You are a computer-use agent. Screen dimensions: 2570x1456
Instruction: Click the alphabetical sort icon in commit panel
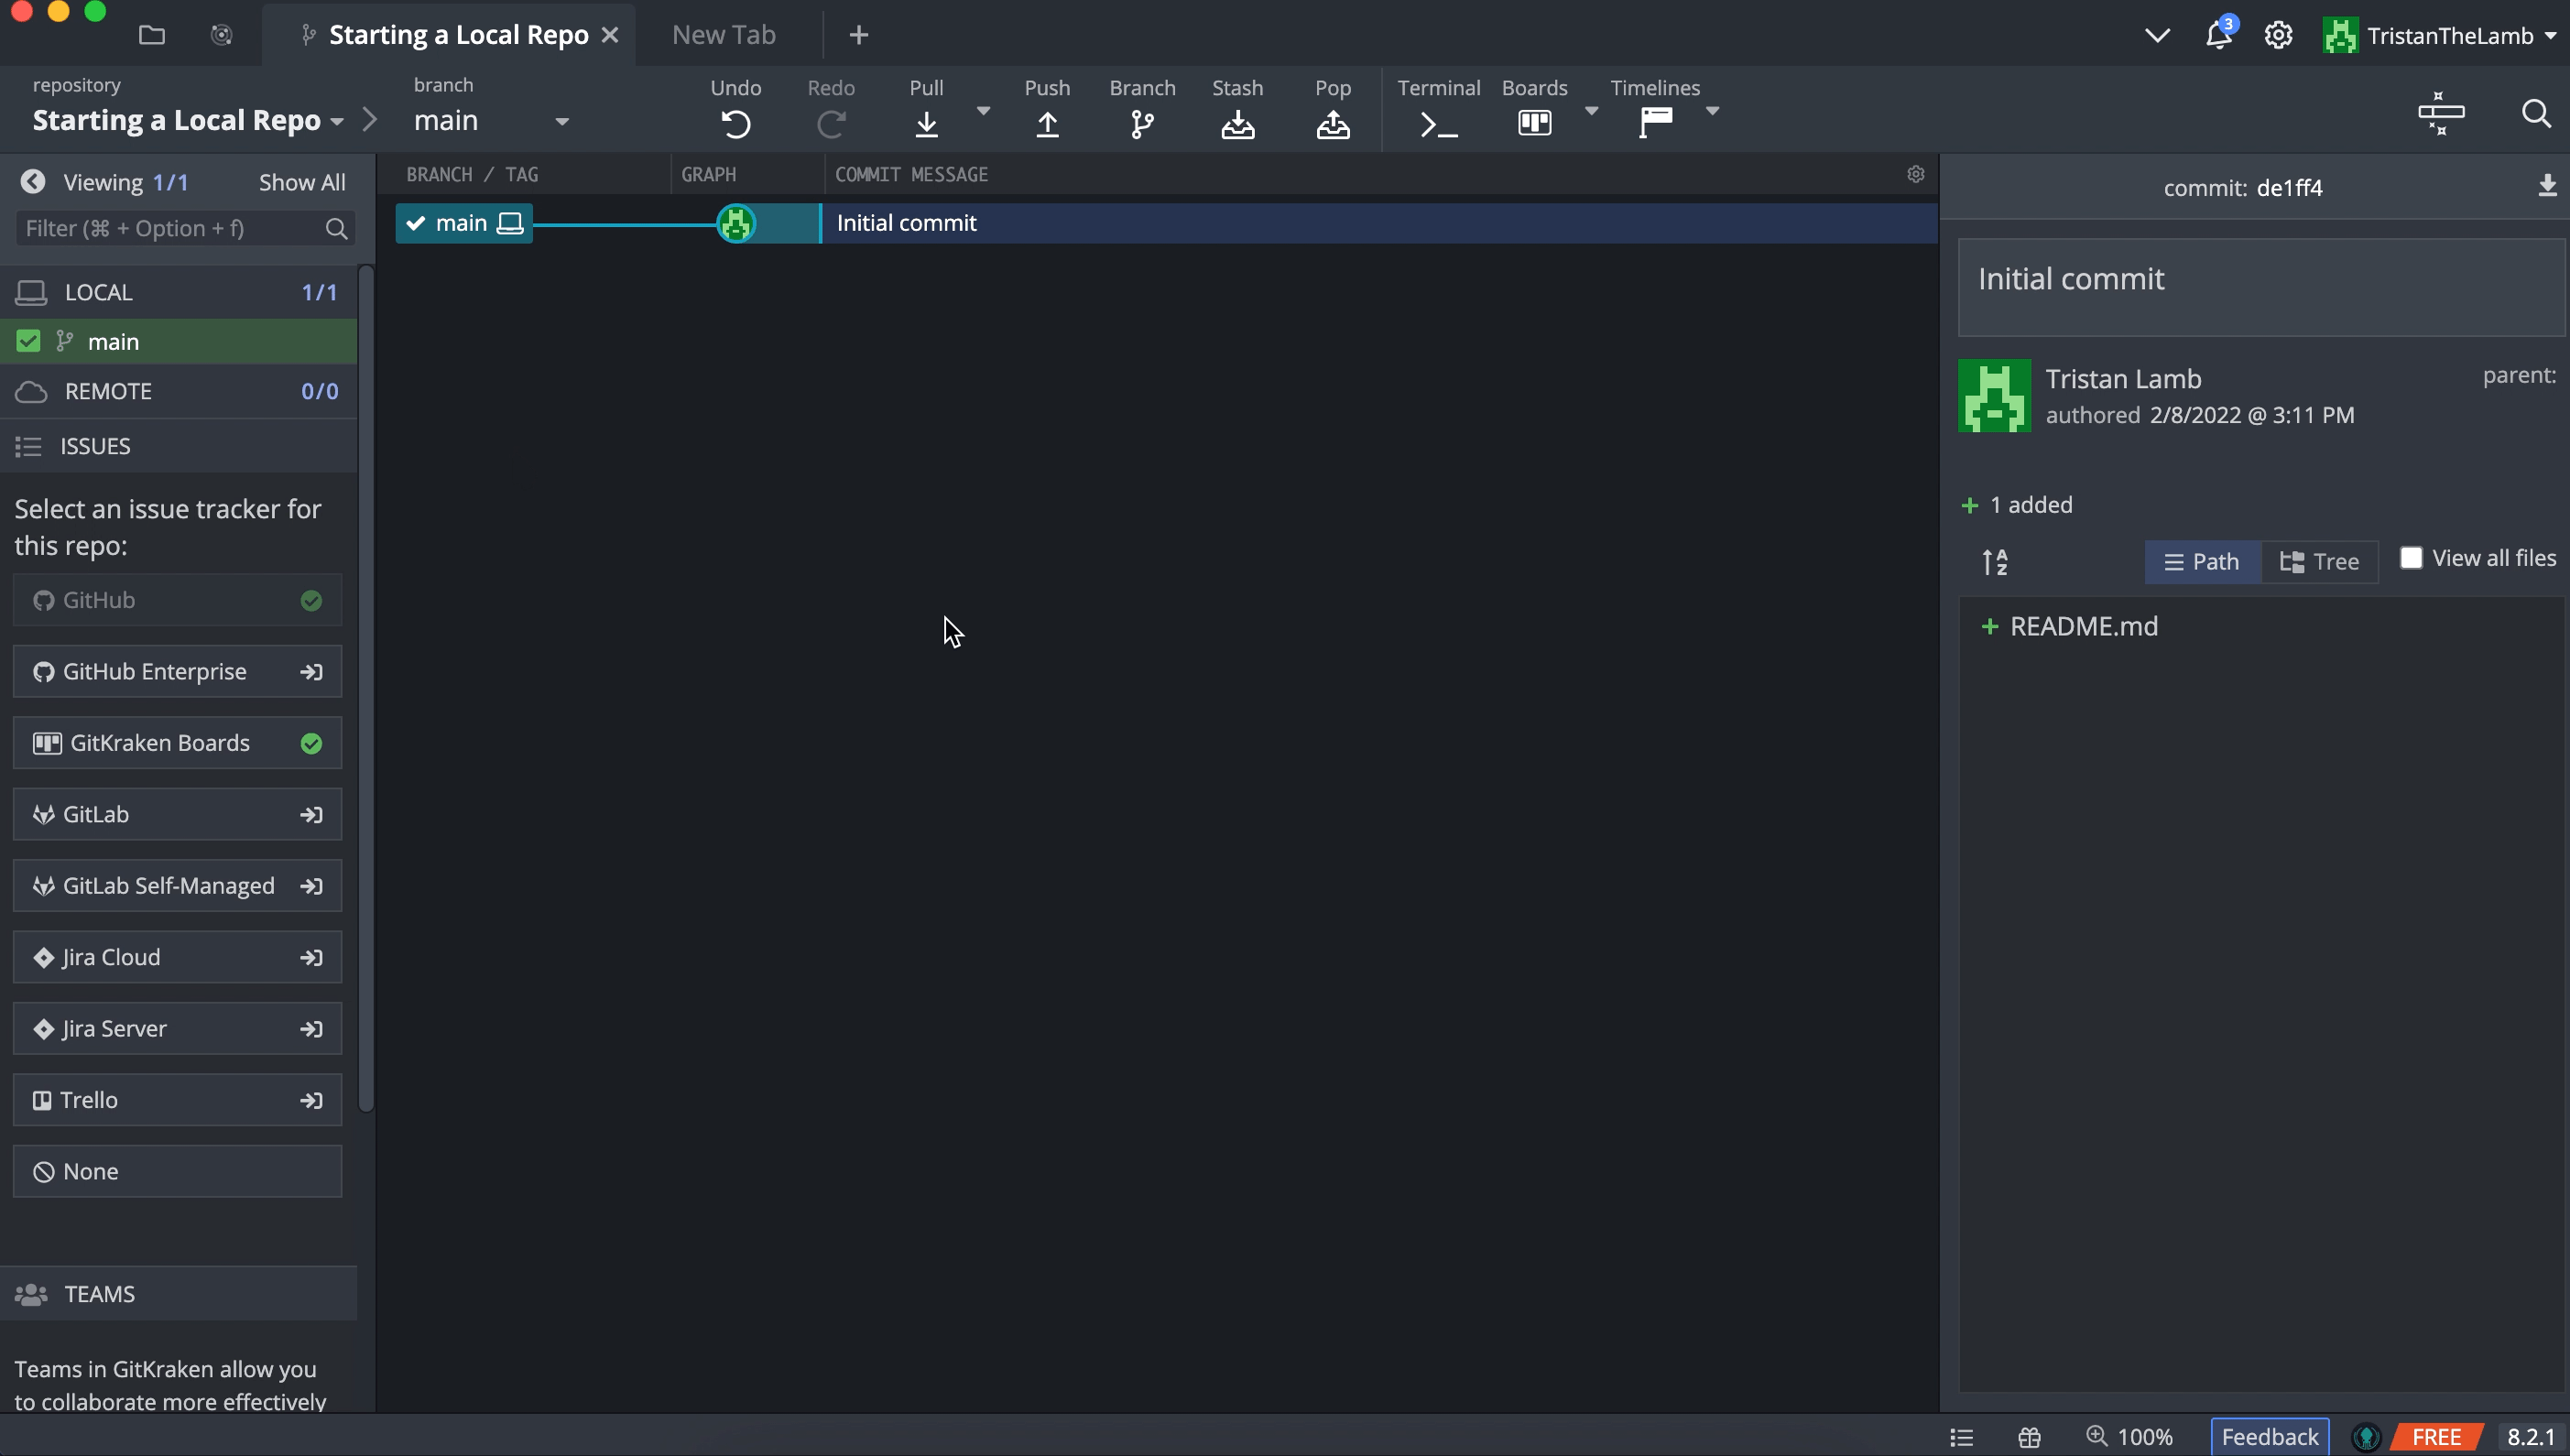tap(1995, 562)
